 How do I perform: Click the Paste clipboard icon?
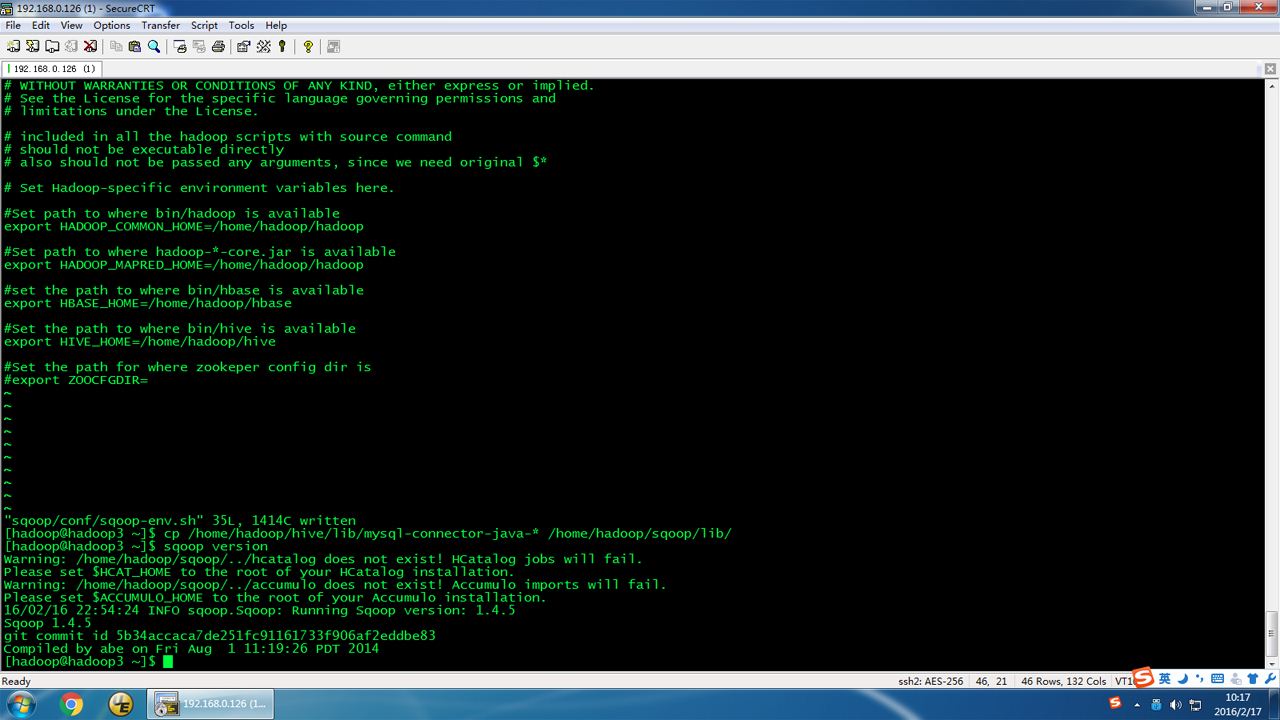pyautogui.click(x=135, y=46)
